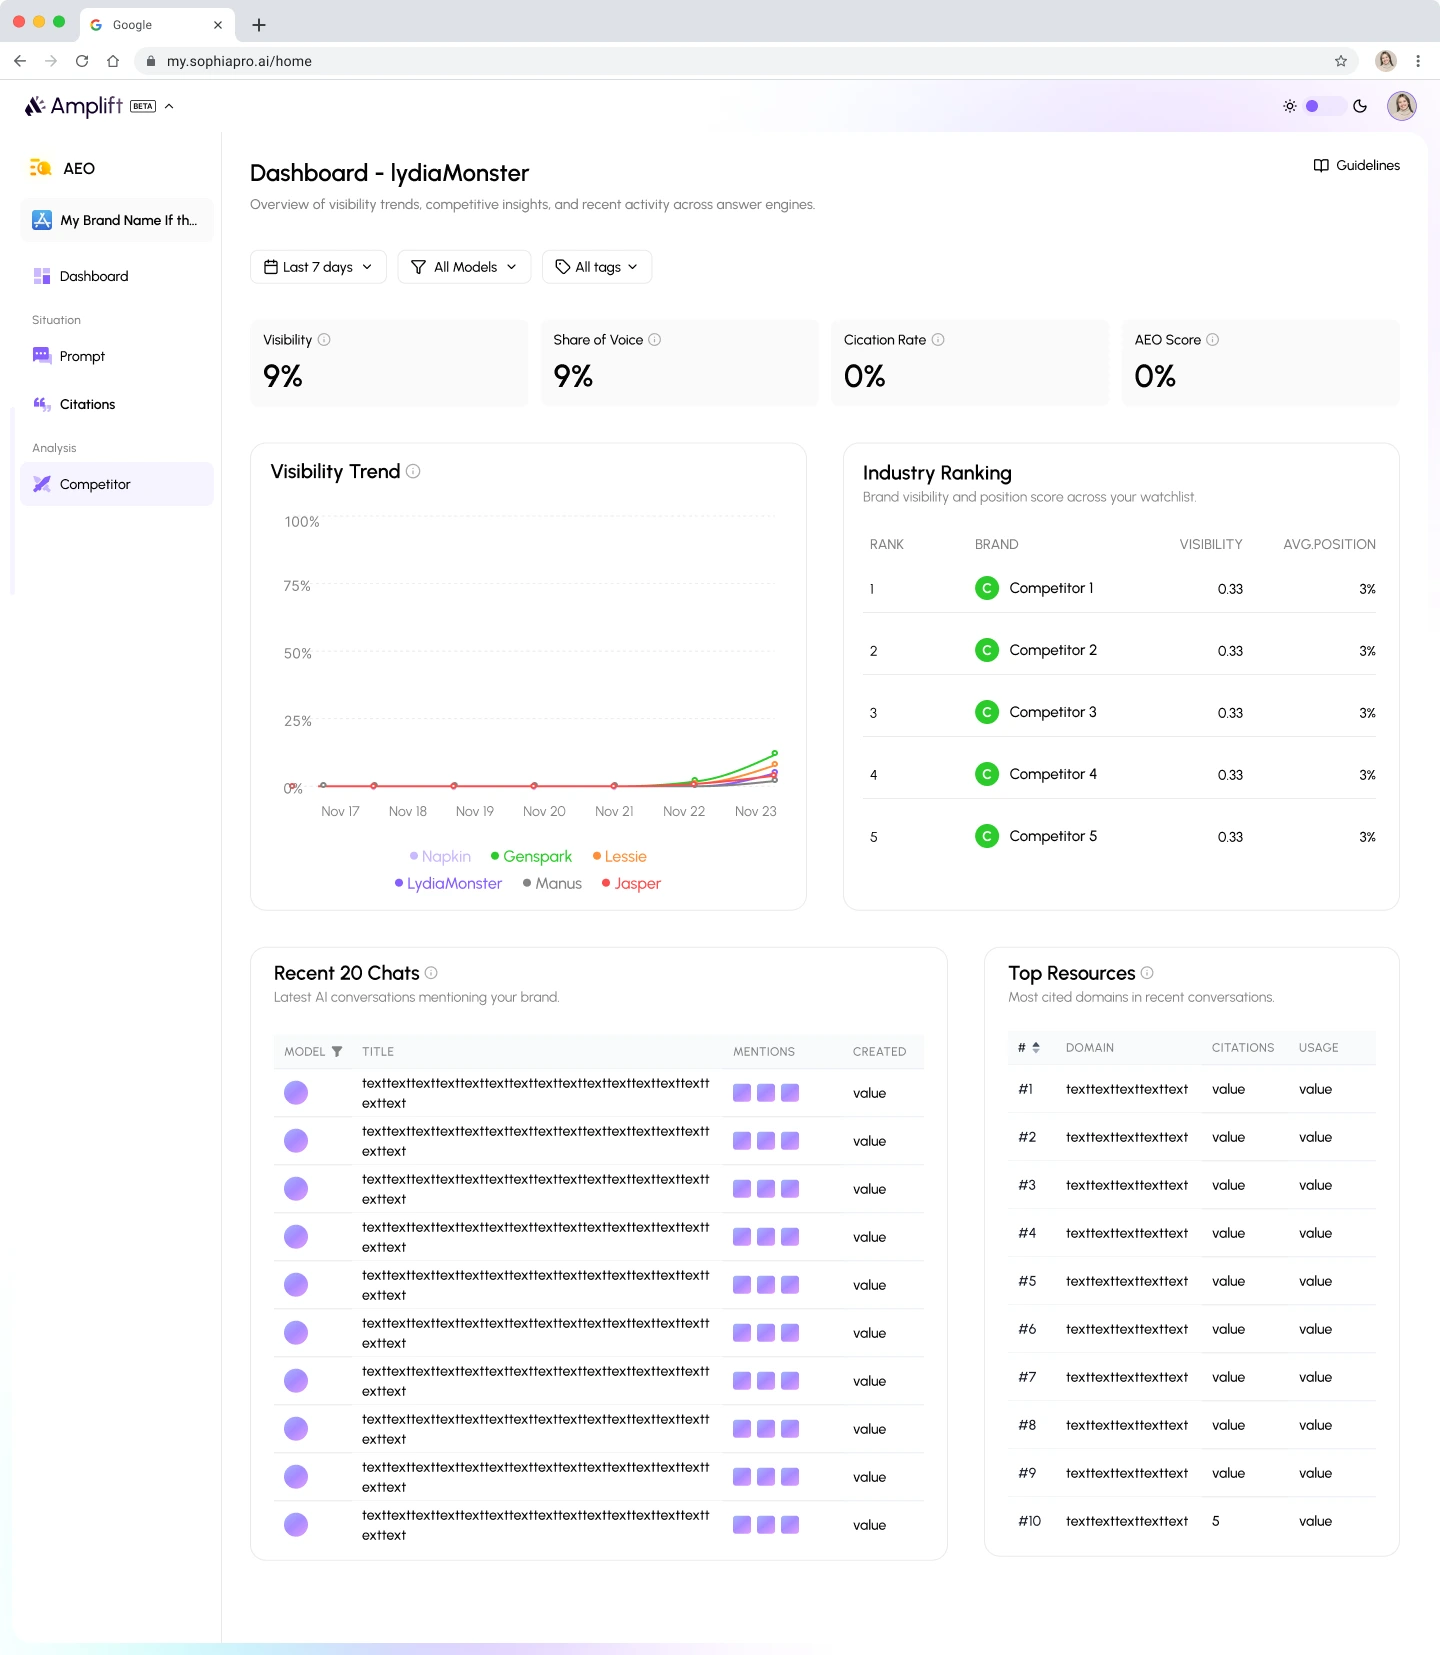Click the Competitor 1 row
Viewport: 1440px width, 1655px height.
1121,589
